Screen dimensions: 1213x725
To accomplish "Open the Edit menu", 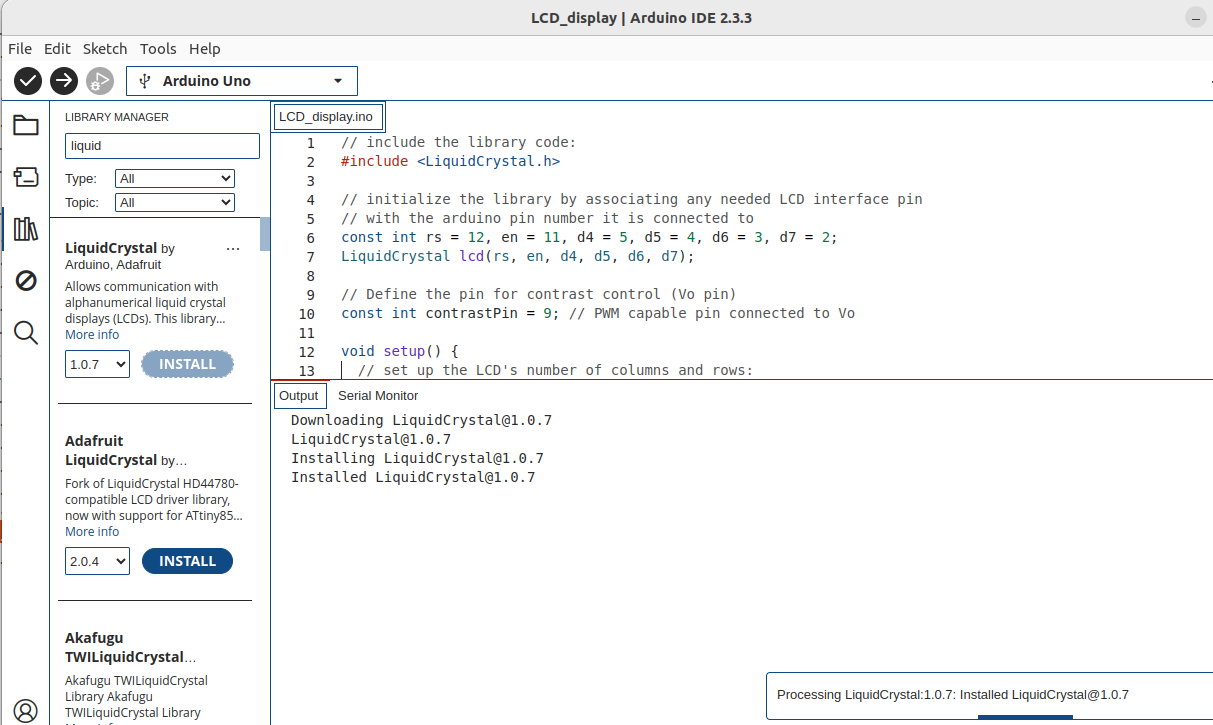I will click(57, 48).
